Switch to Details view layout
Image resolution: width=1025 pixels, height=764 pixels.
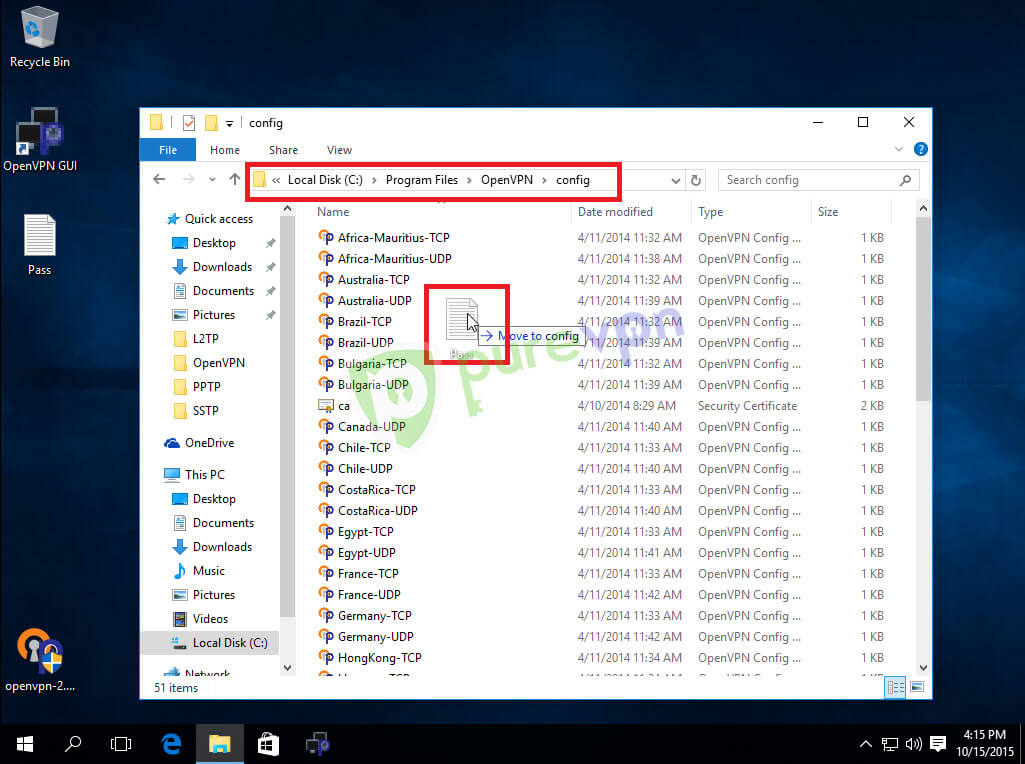click(x=896, y=687)
